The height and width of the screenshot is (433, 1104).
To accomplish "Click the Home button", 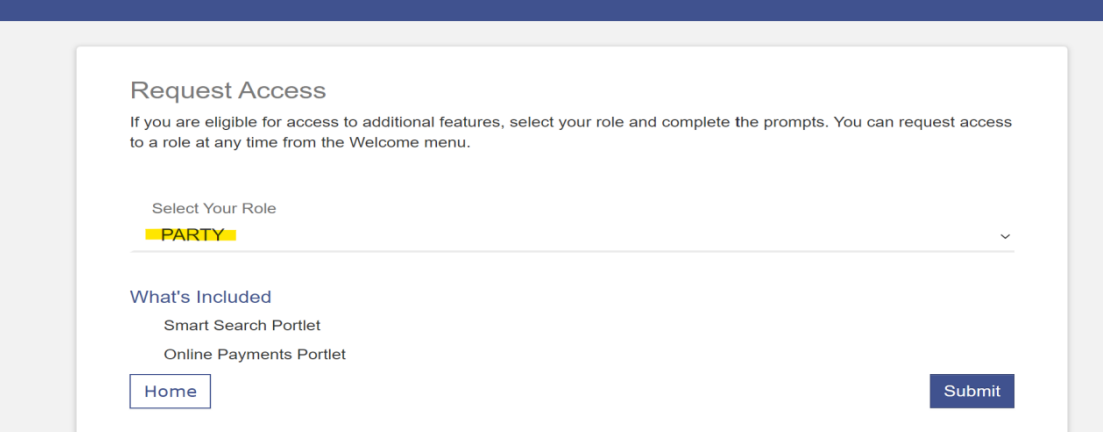I will pyautogui.click(x=170, y=391).
